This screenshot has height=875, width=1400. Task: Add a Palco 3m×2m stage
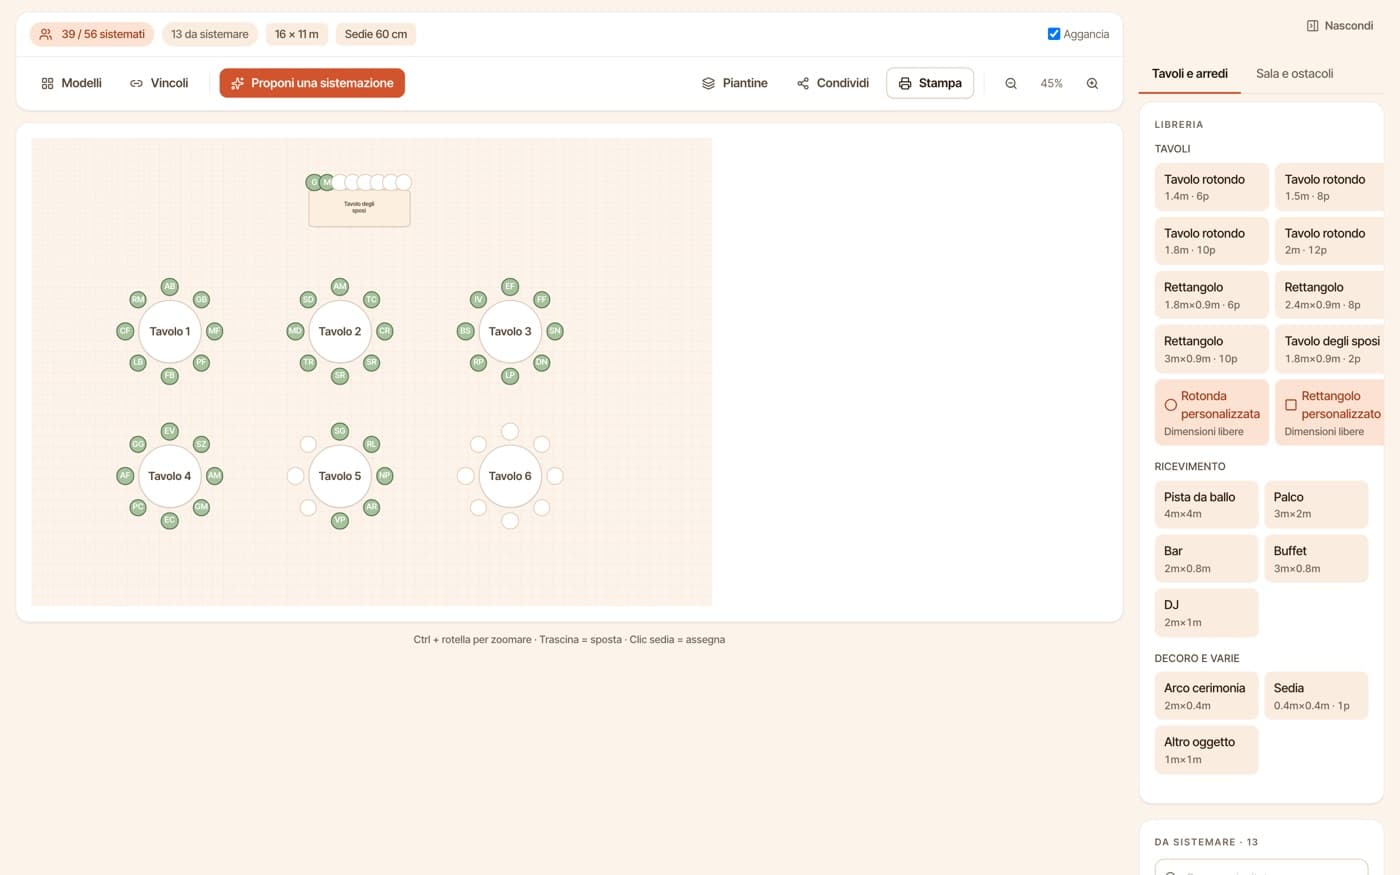point(1316,505)
